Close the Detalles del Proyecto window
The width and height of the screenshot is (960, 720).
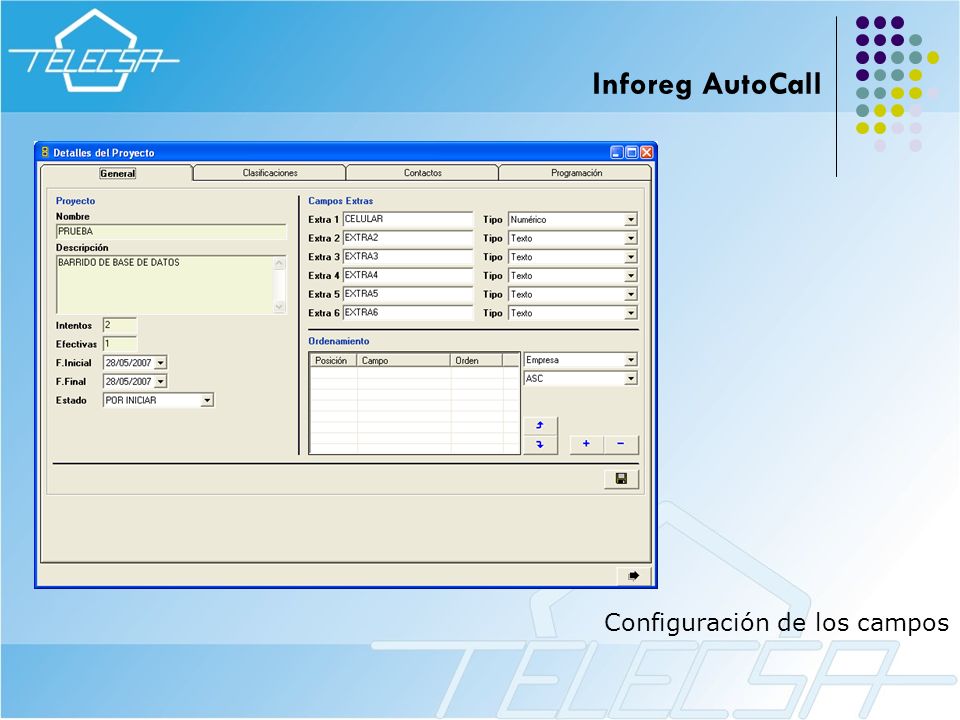[x=646, y=152]
